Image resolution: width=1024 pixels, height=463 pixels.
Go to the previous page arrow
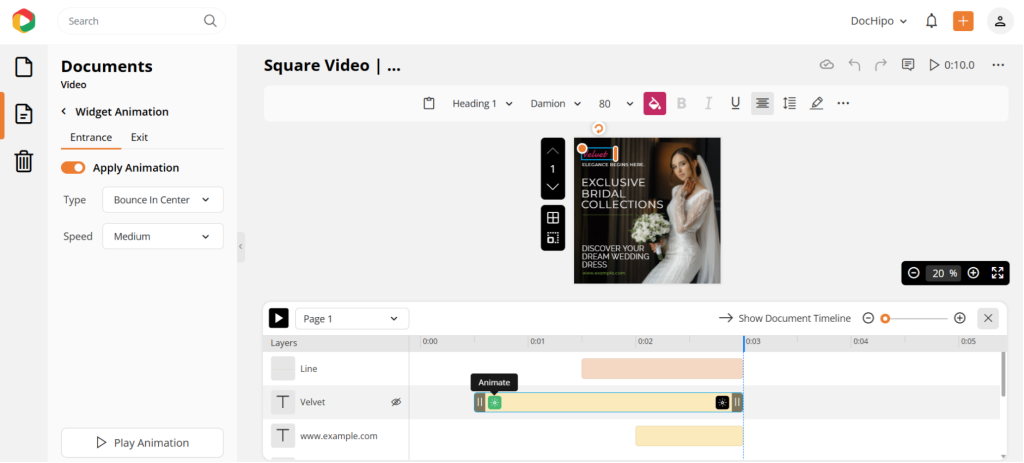(x=552, y=151)
